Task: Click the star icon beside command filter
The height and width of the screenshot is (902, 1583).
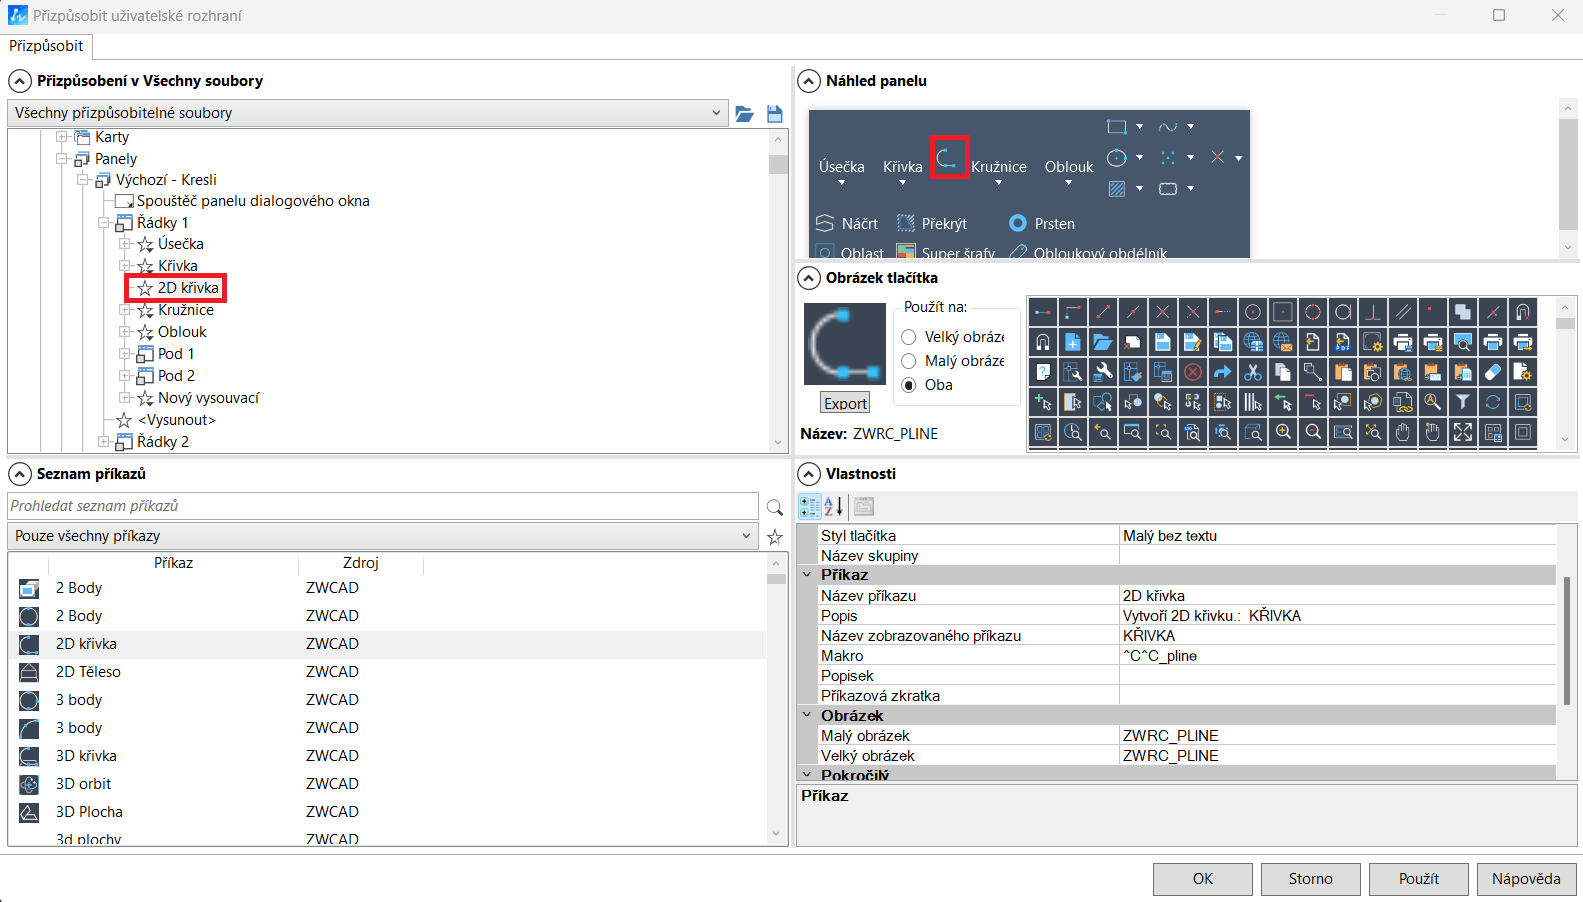Action: pos(774,537)
